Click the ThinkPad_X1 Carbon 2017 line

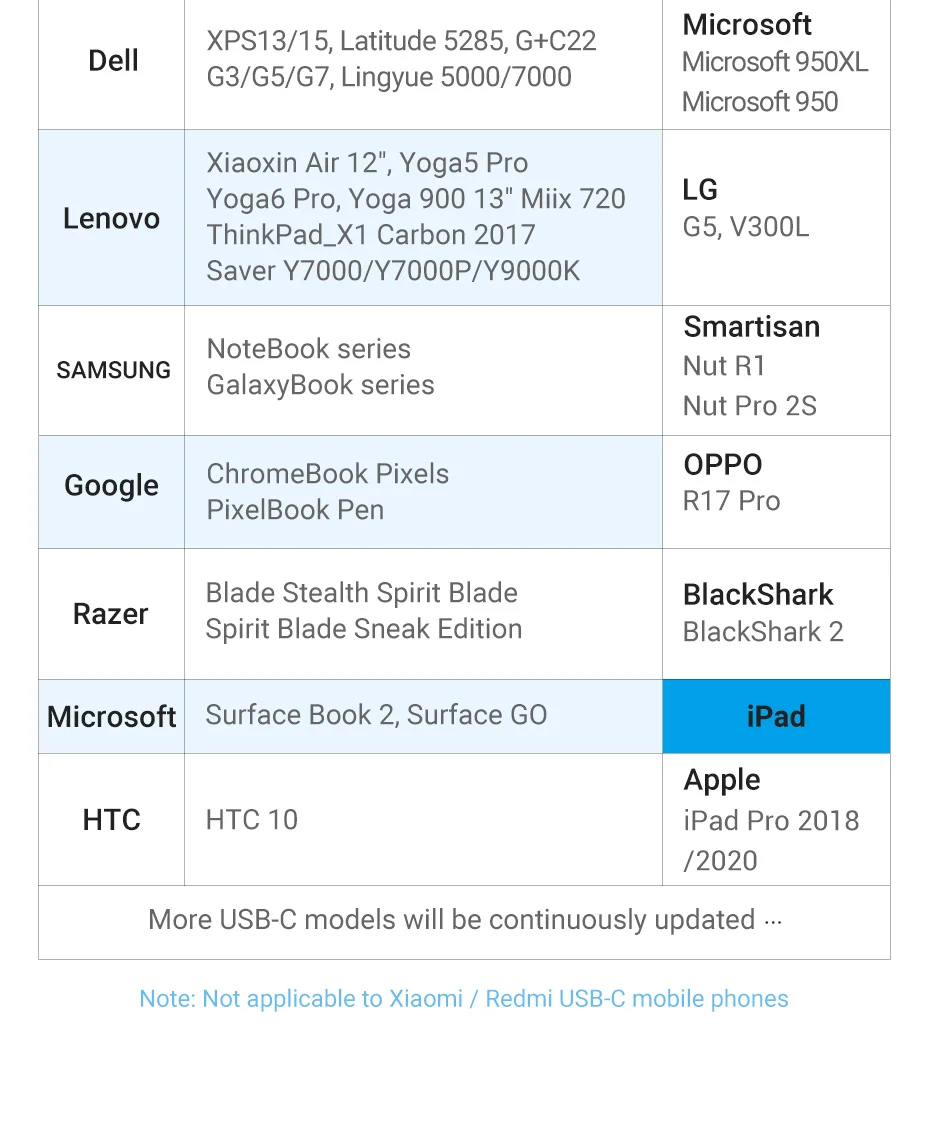[x=371, y=235]
